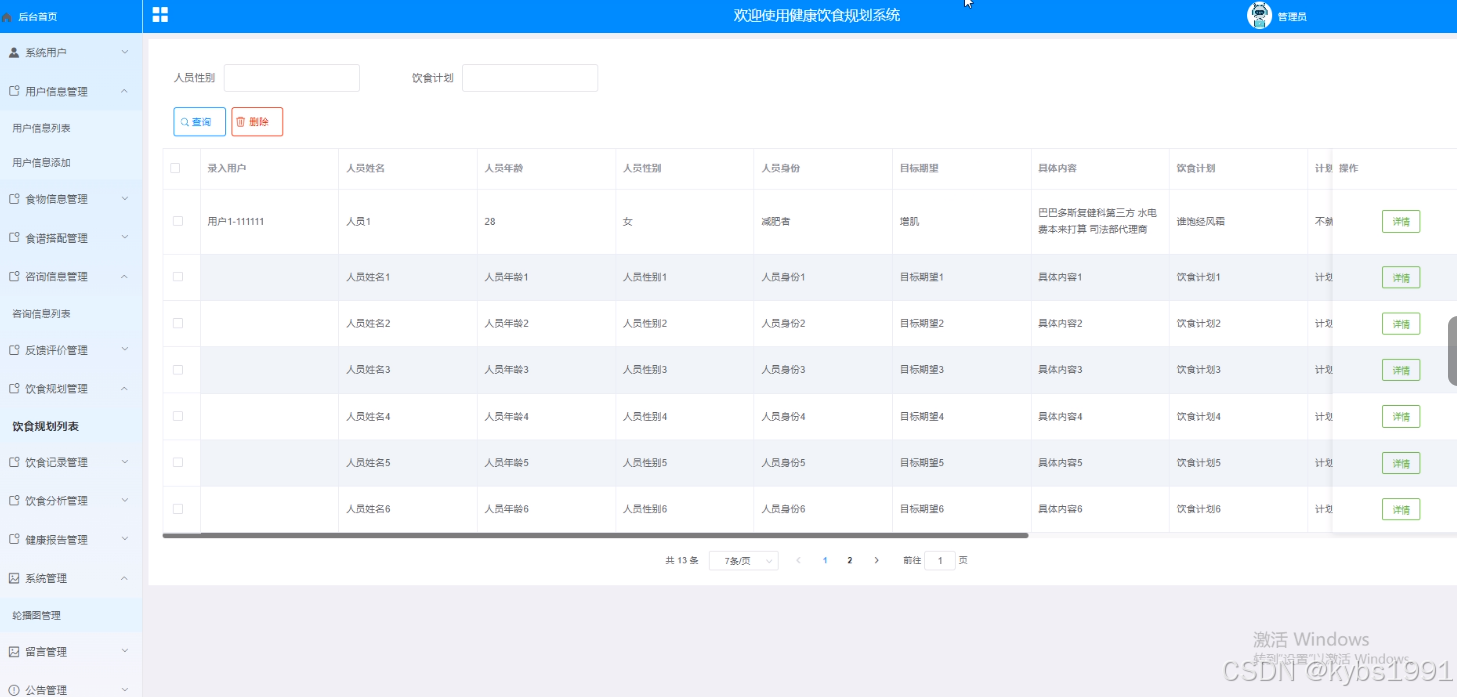Click the table's horizontal scrollbar

595,536
